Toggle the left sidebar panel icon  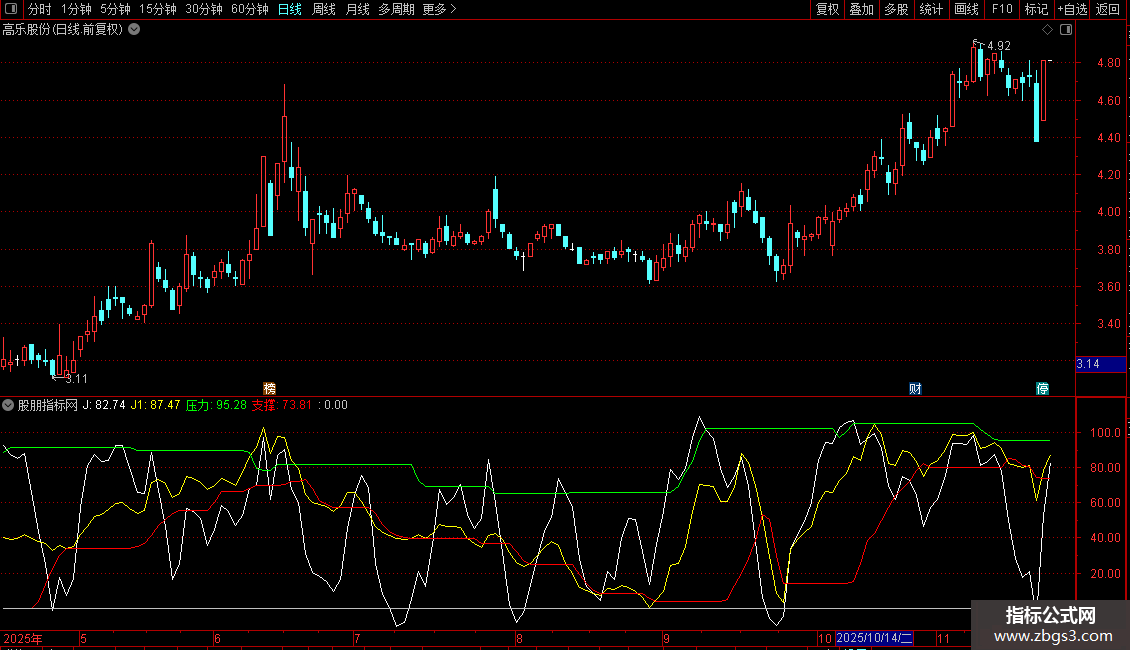pyautogui.click(x=11, y=9)
